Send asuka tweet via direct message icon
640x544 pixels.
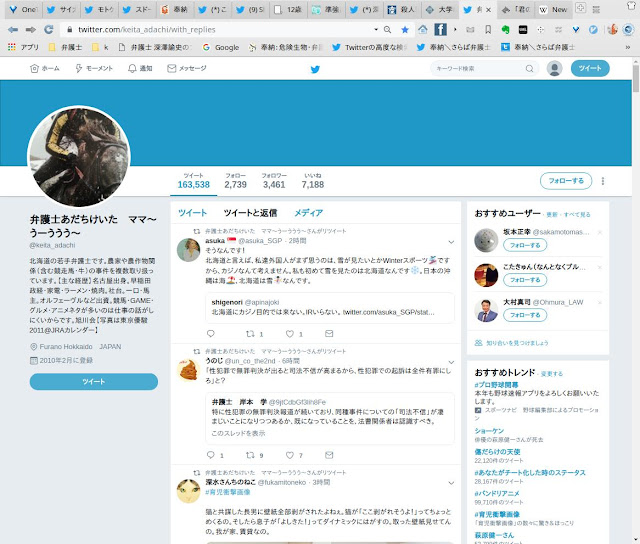[x=329, y=333]
